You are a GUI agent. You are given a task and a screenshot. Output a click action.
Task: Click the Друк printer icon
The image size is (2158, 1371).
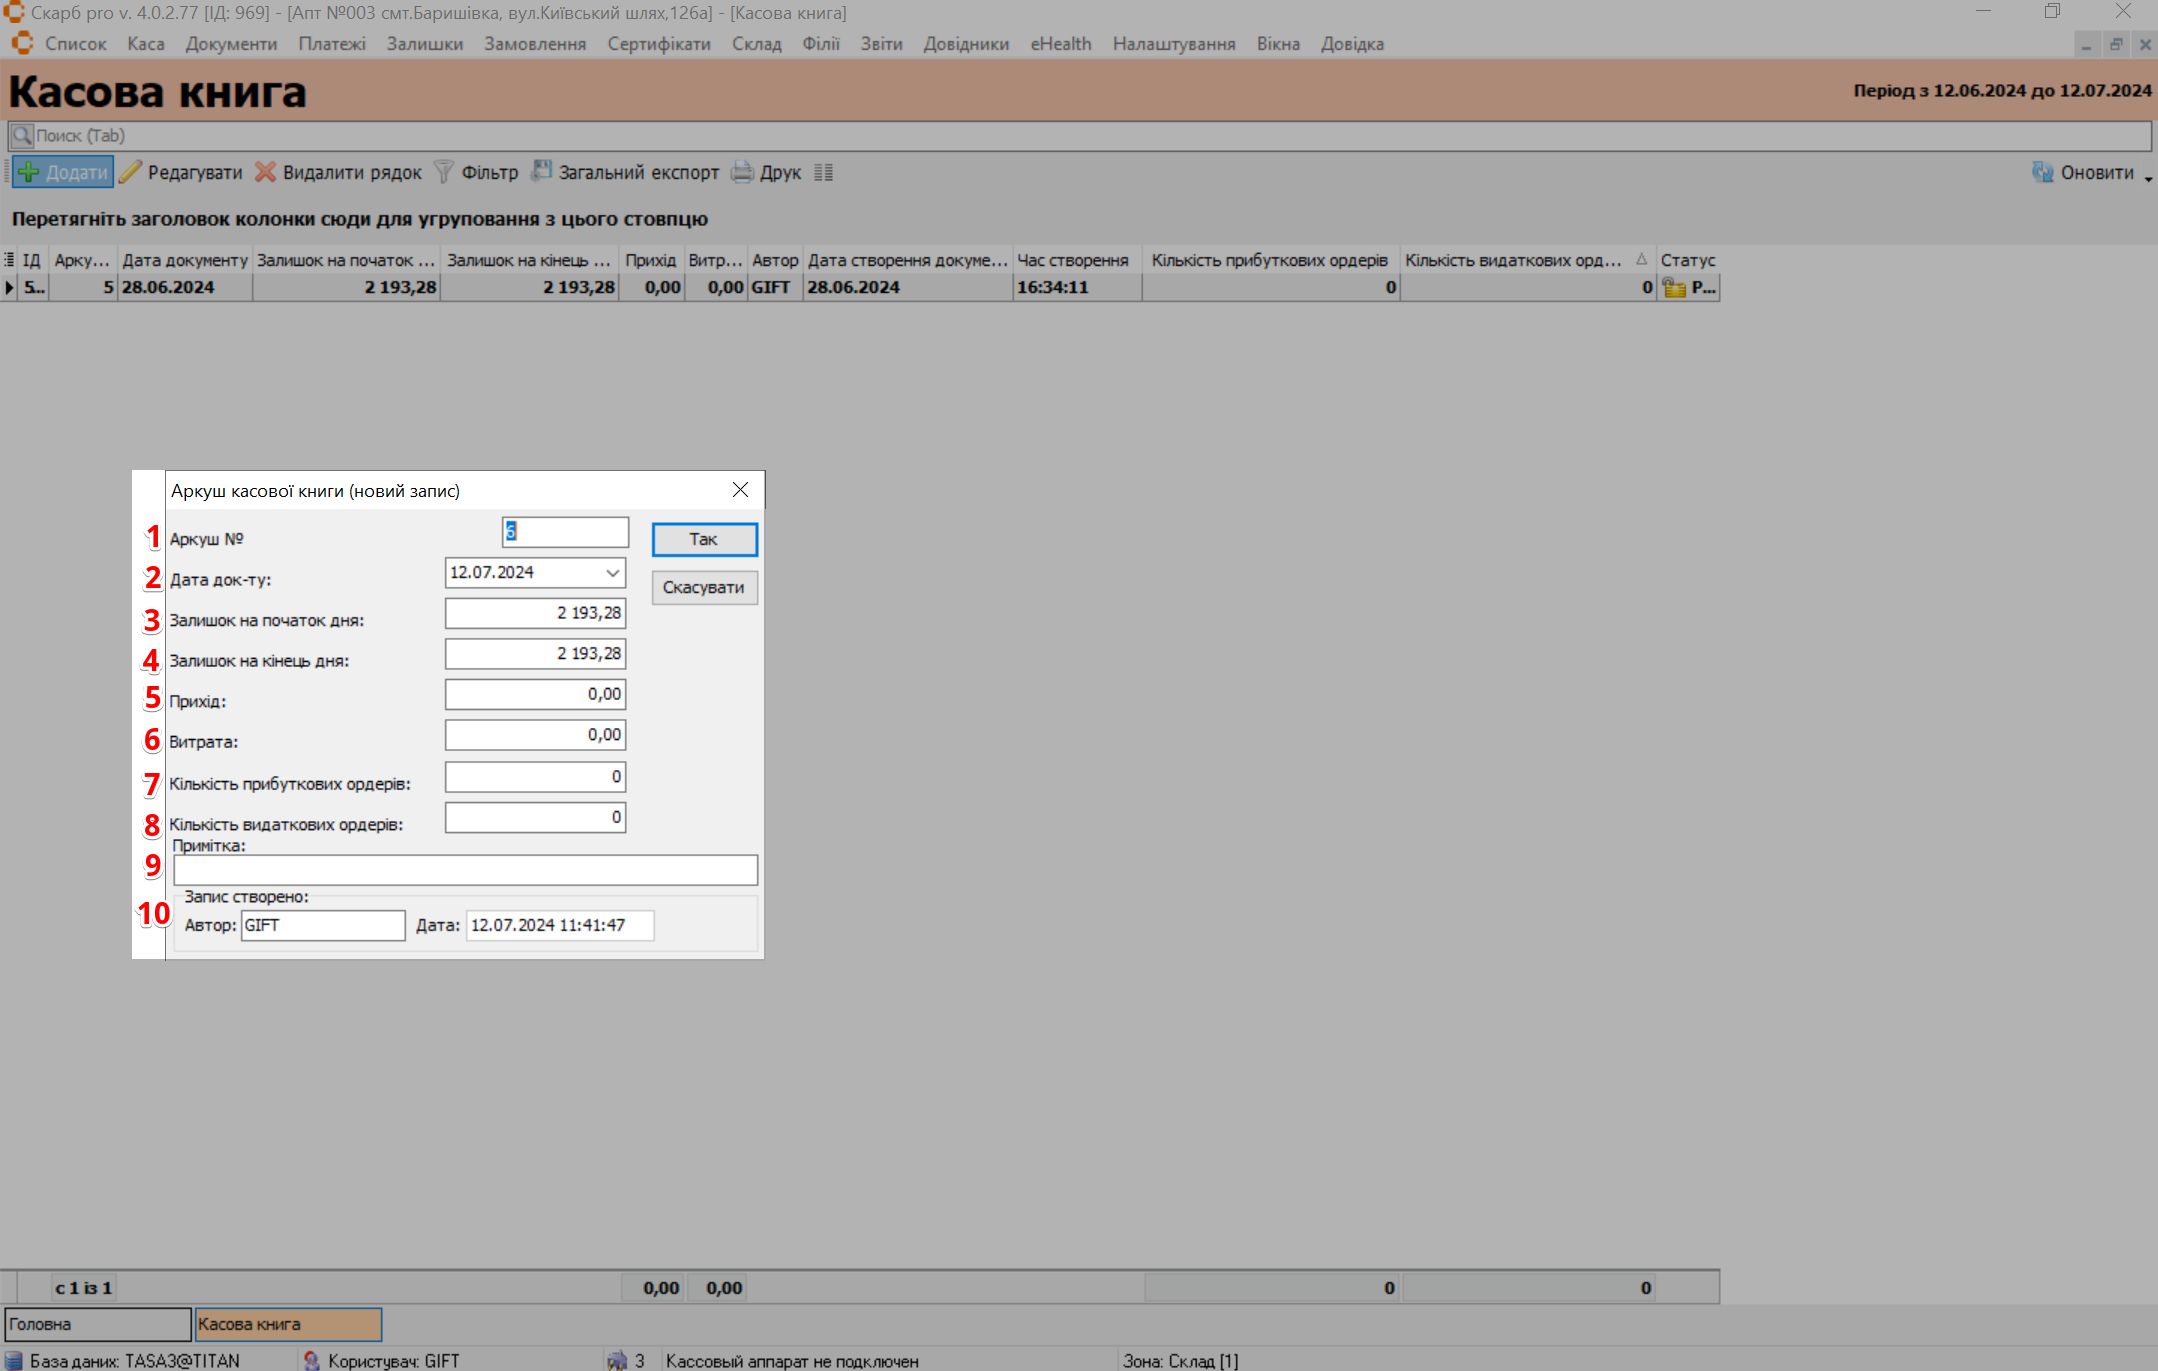coord(742,172)
